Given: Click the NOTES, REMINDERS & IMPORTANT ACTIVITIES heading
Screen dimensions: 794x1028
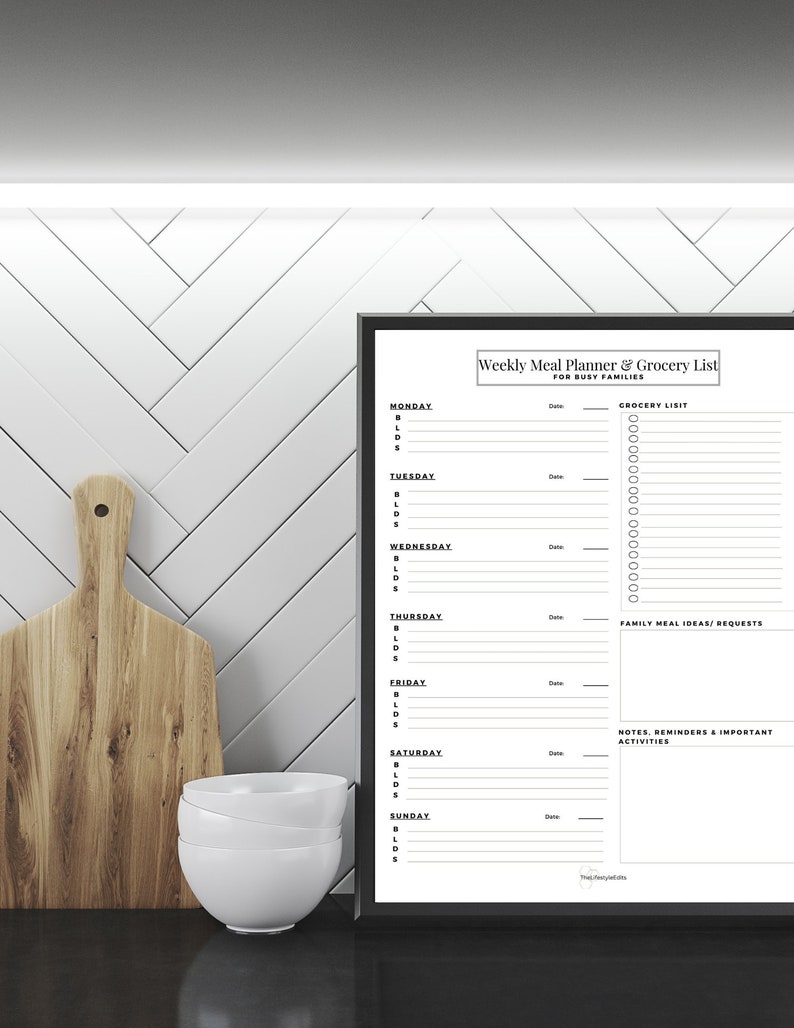Looking at the screenshot, I should 696,737.
